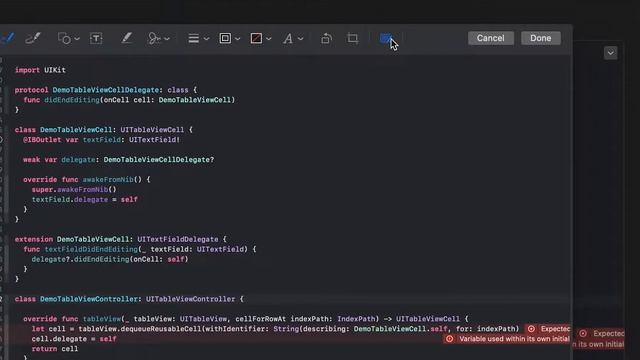Select the Text box tool
The height and width of the screenshot is (360, 640).
(96, 38)
